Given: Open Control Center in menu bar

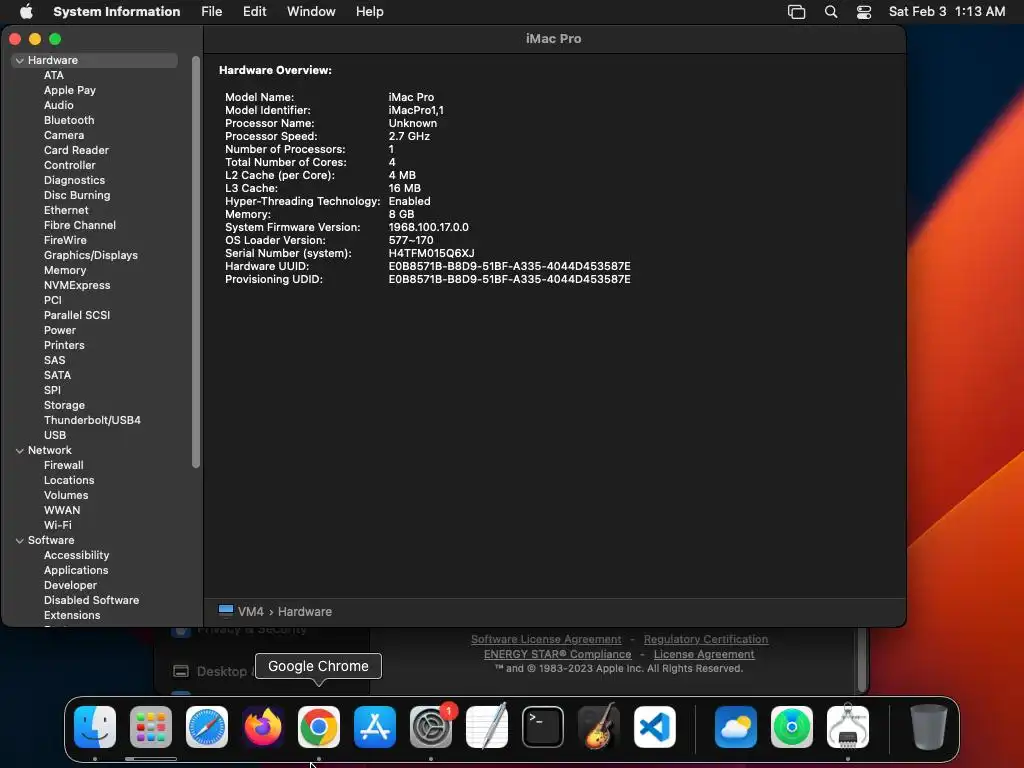Looking at the screenshot, I should point(864,12).
